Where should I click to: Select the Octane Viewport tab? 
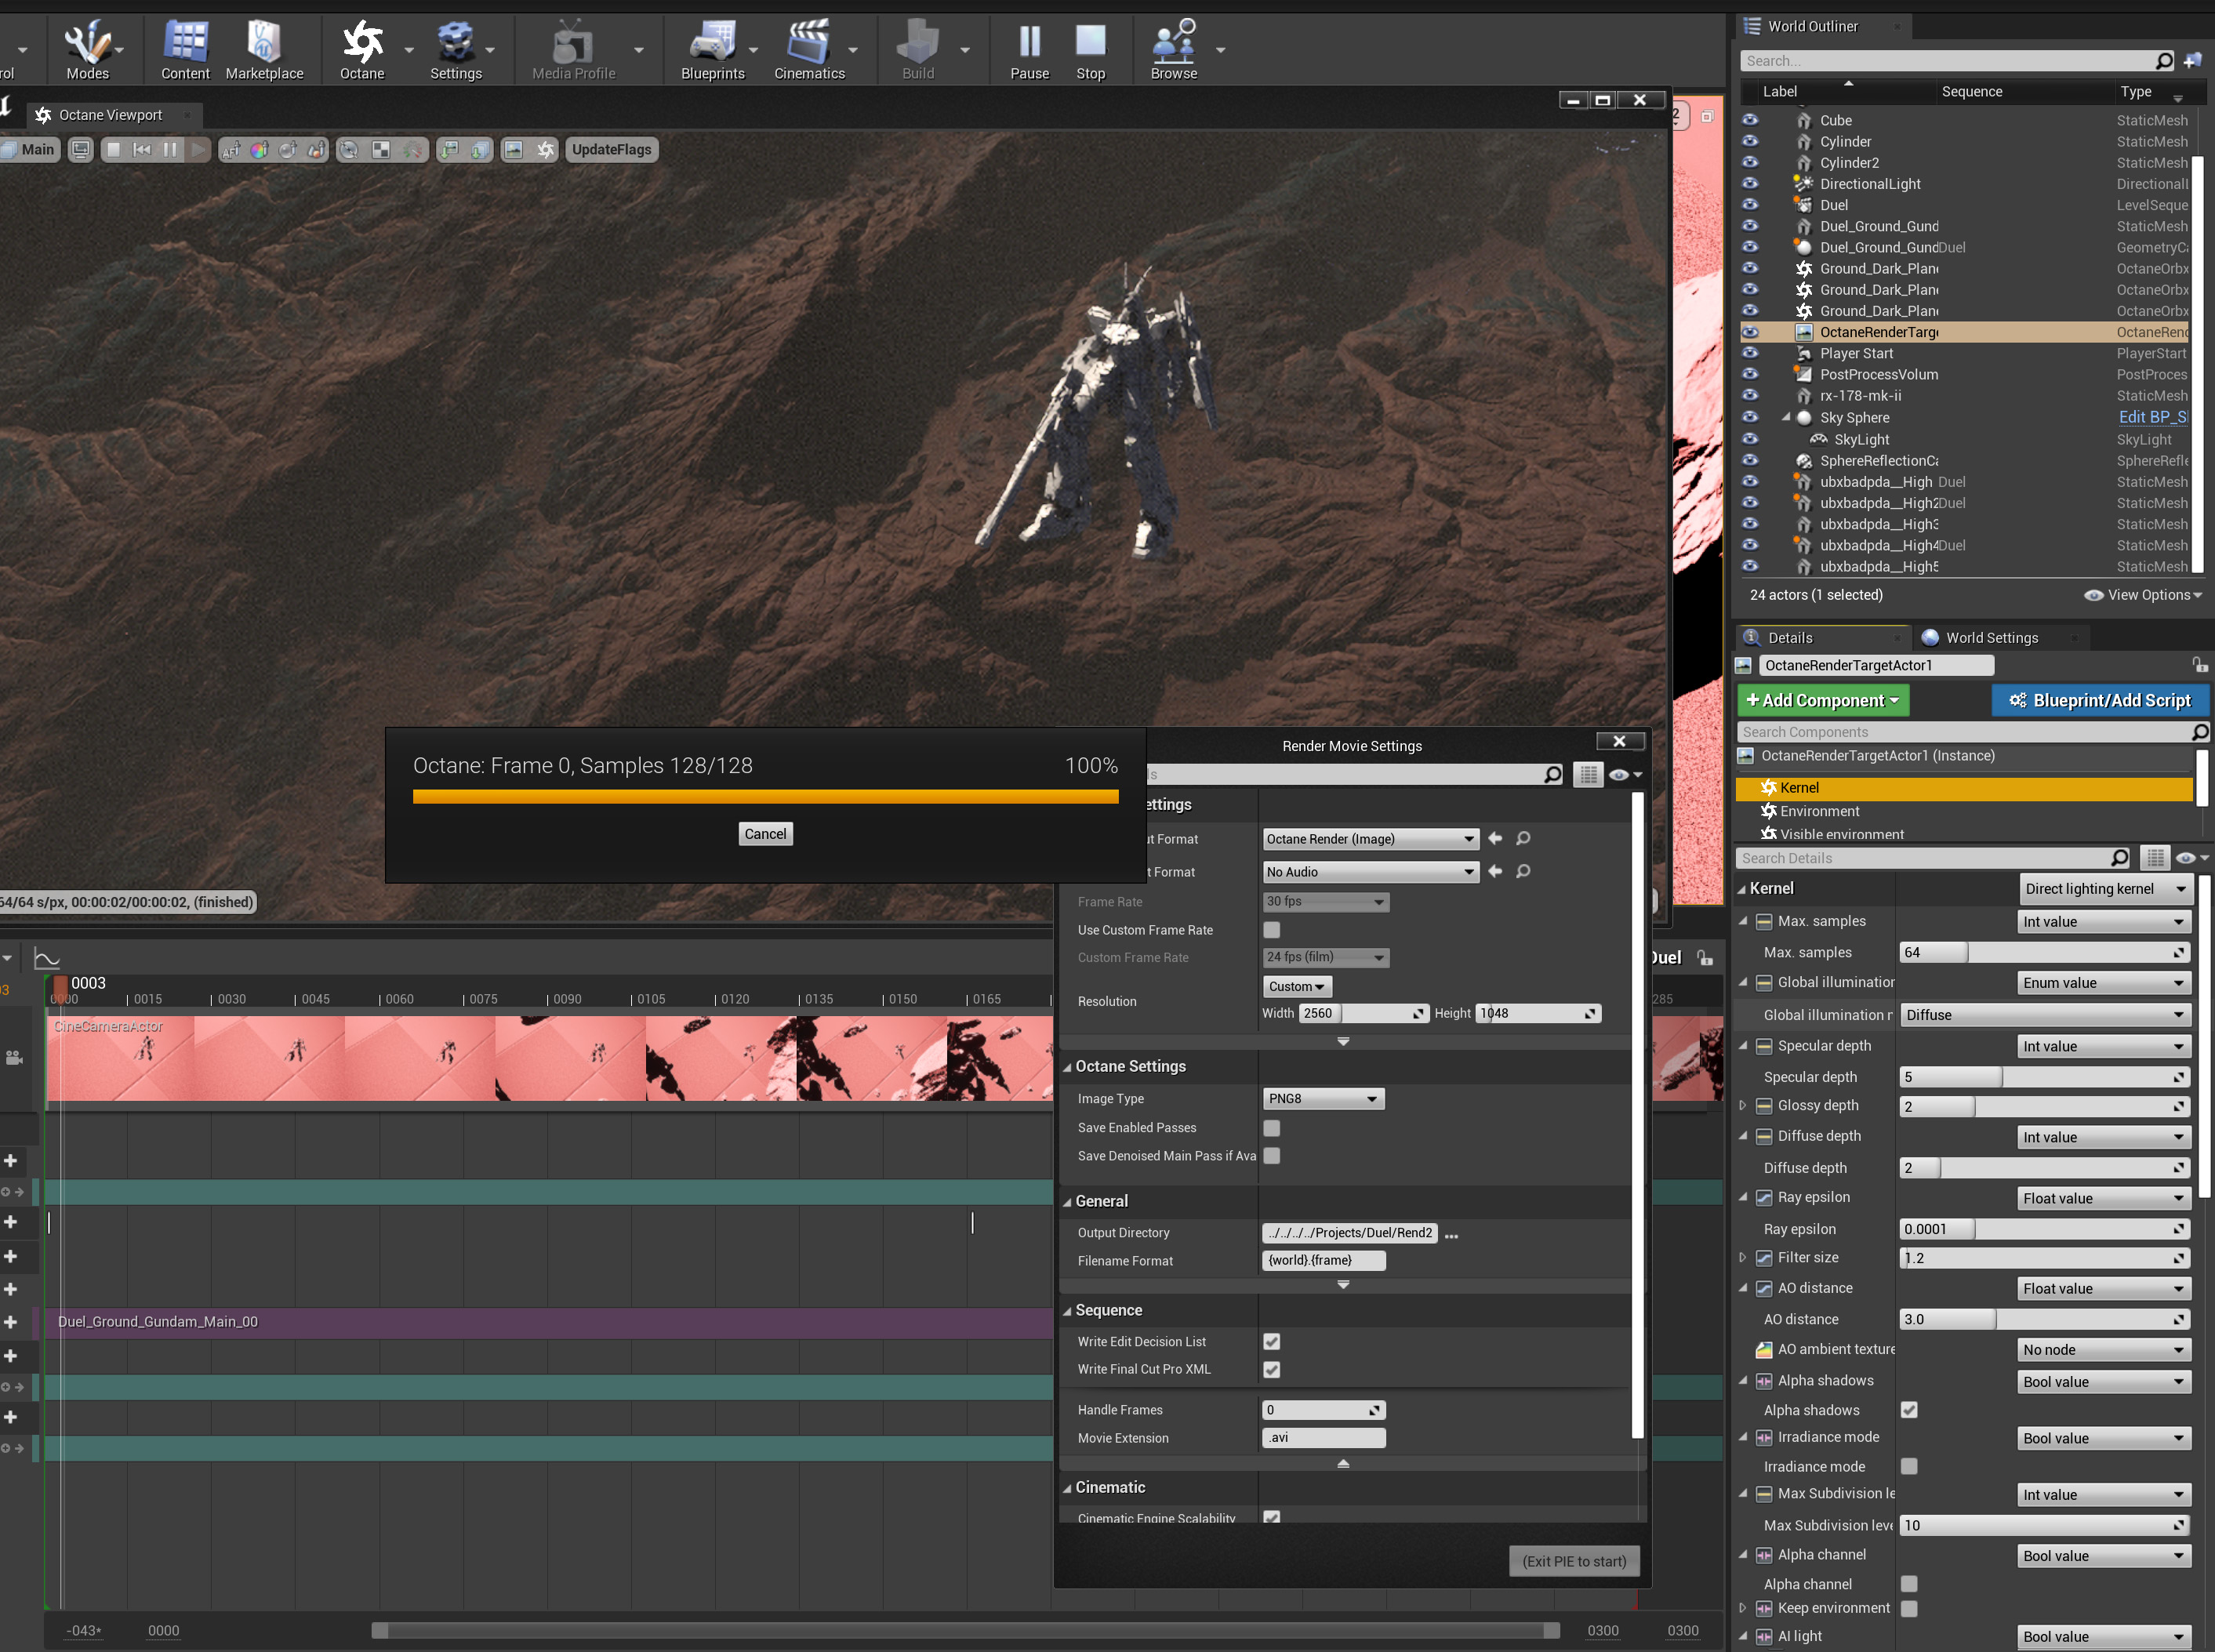tap(110, 115)
